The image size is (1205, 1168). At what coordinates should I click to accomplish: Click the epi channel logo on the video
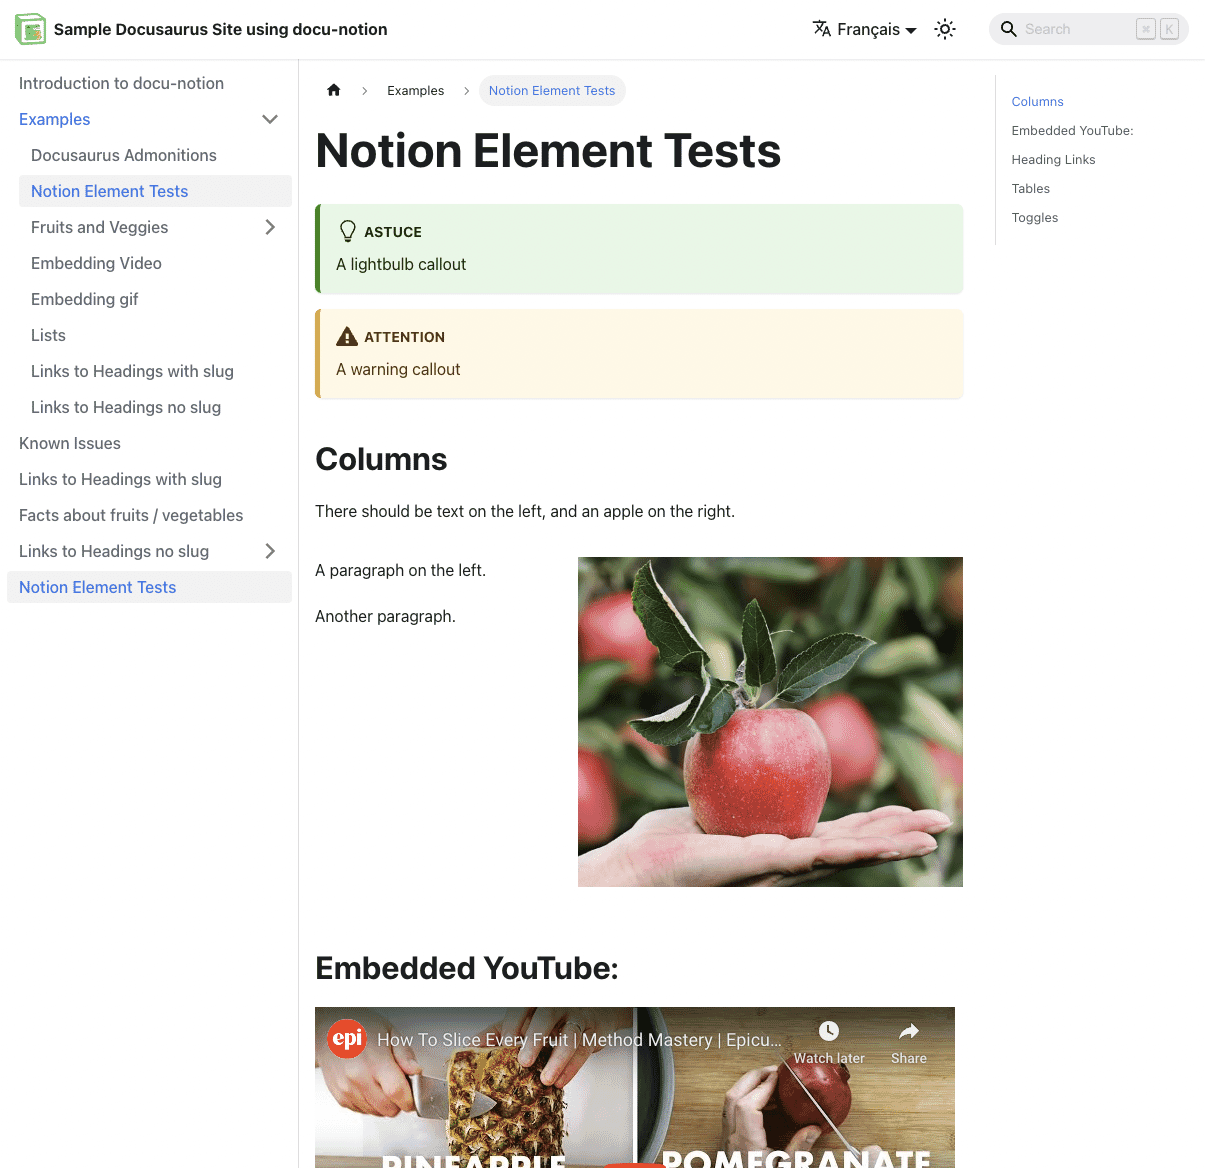(x=346, y=1039)
